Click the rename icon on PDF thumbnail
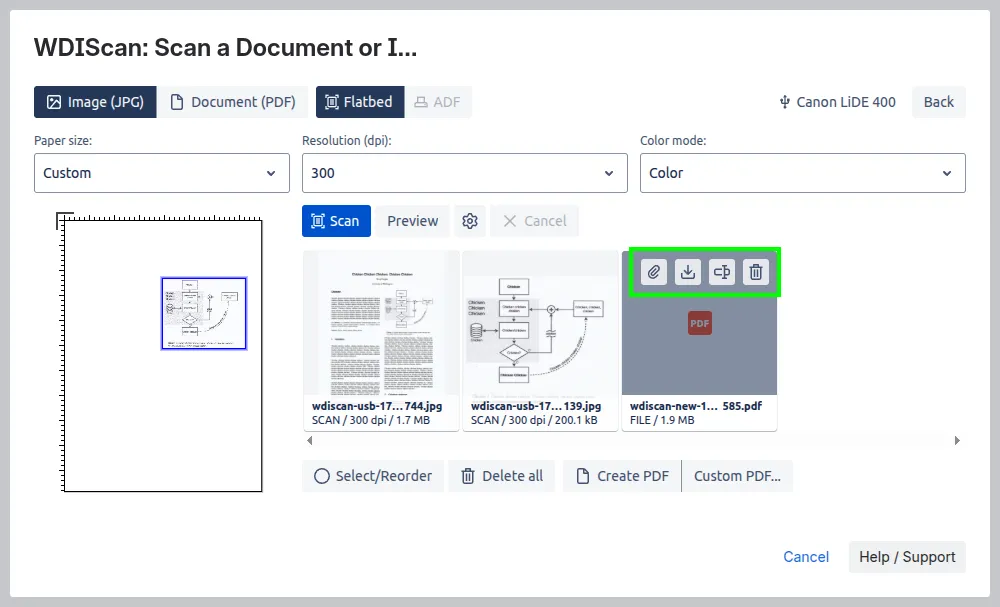 tap(722, 271)
